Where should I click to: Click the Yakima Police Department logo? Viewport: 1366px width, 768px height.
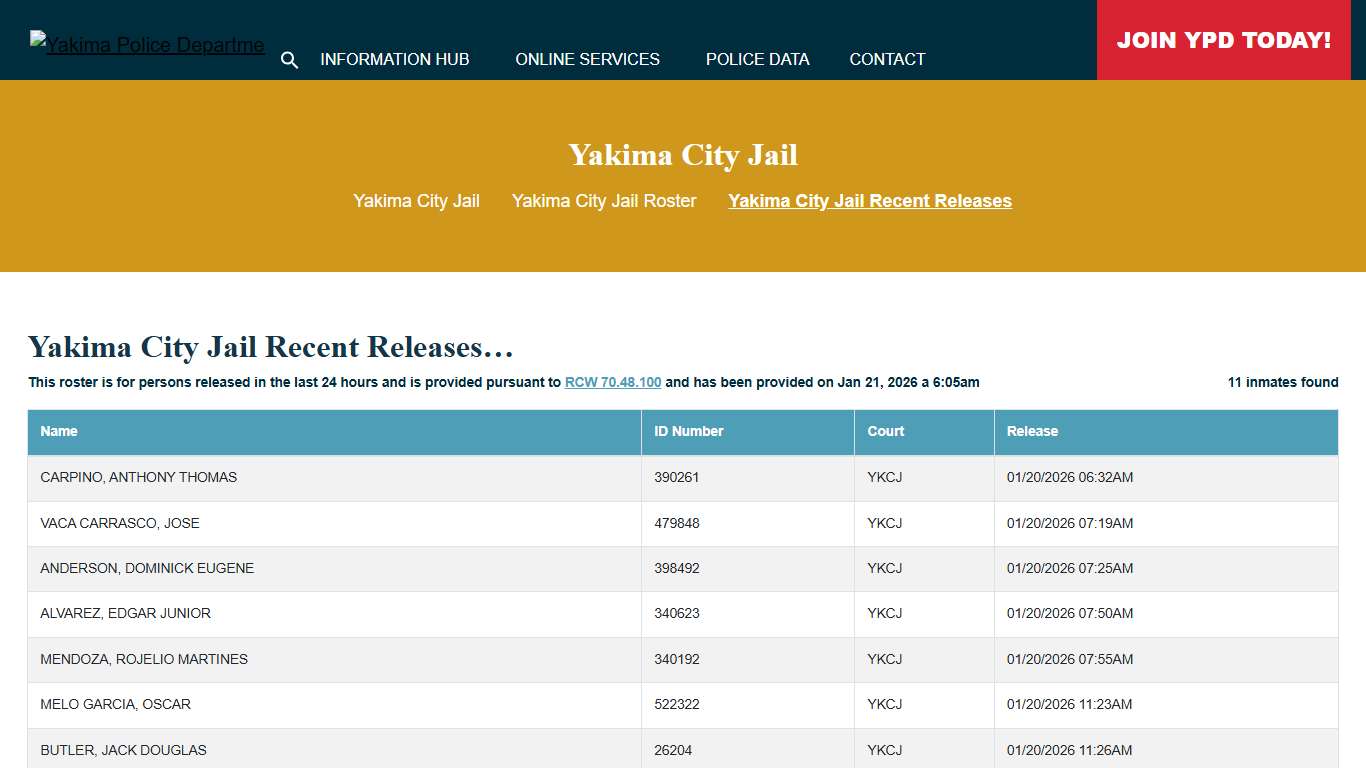click(x=146, y=43)
